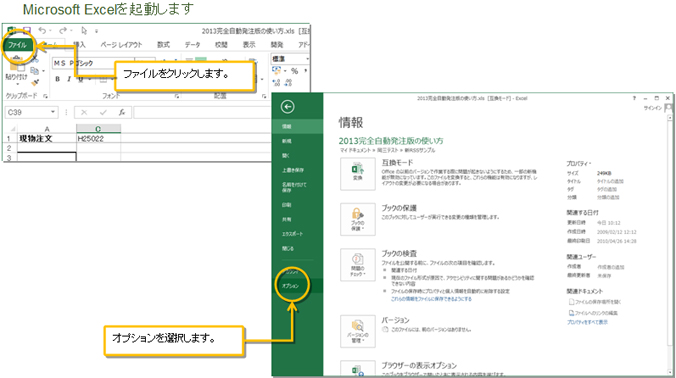This screenshot has width=676, height=378.
Task: Click the Name Box showing C39
Action: 28,112
